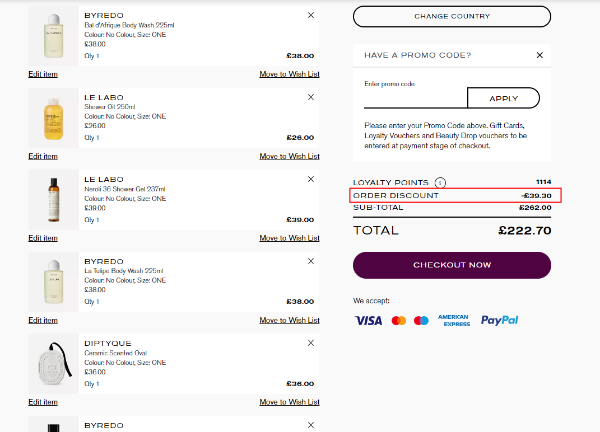Click the American Express logo
Viewport: 600px width, 432px height.
tap(453, 321)
